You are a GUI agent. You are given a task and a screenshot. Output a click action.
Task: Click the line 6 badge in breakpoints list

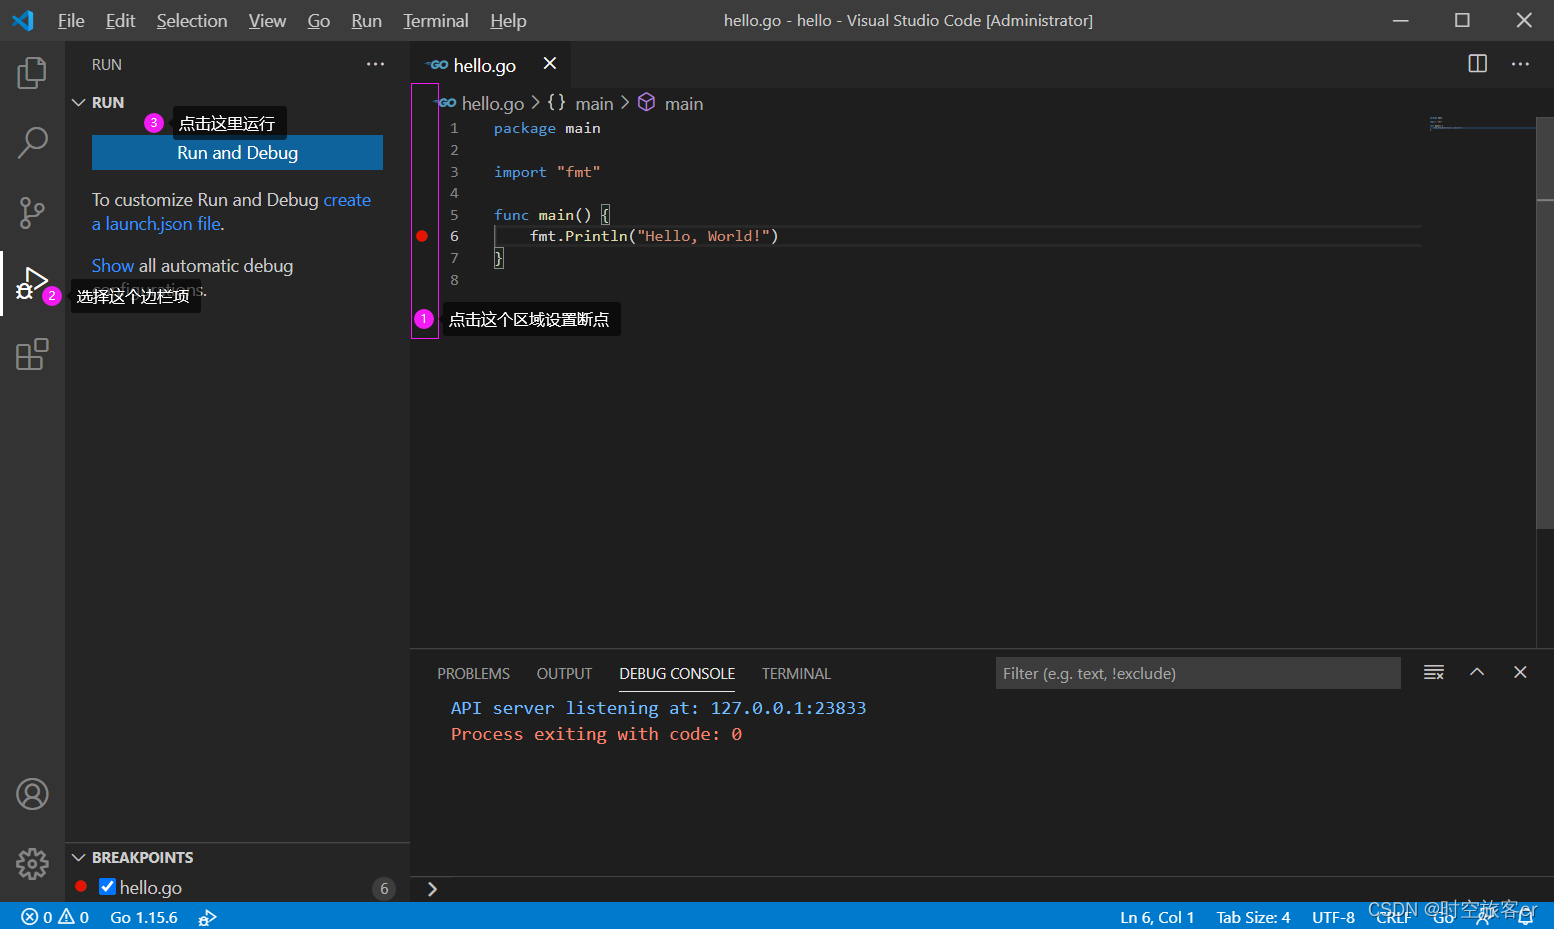[384, 888]
